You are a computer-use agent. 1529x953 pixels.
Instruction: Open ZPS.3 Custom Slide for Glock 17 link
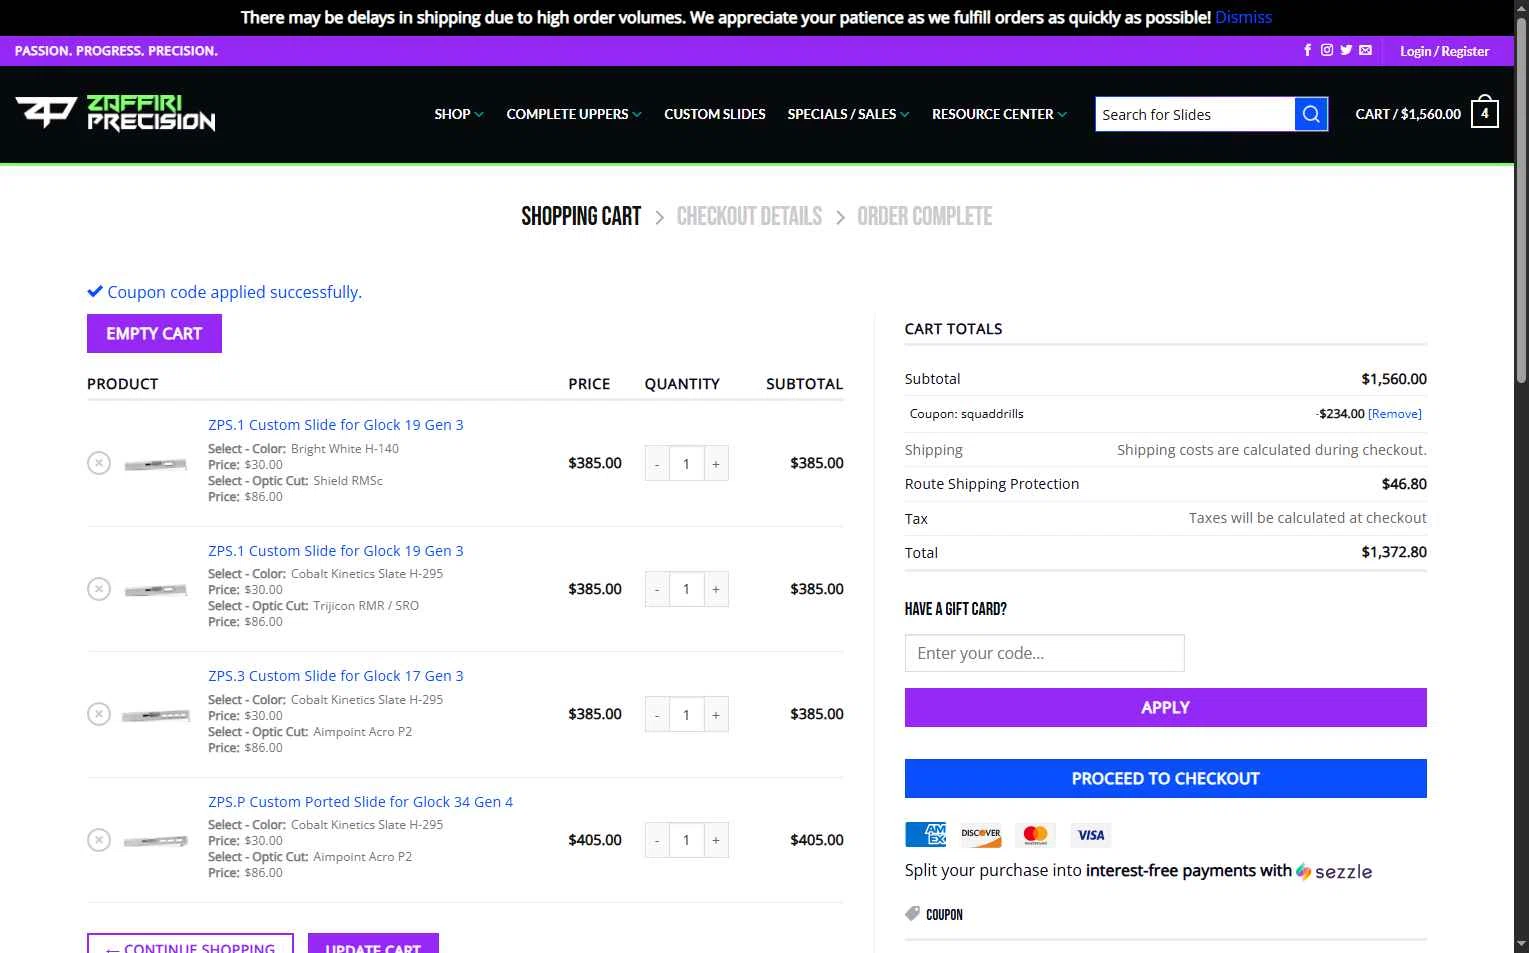pyautogui.click(x=335, y=676)
